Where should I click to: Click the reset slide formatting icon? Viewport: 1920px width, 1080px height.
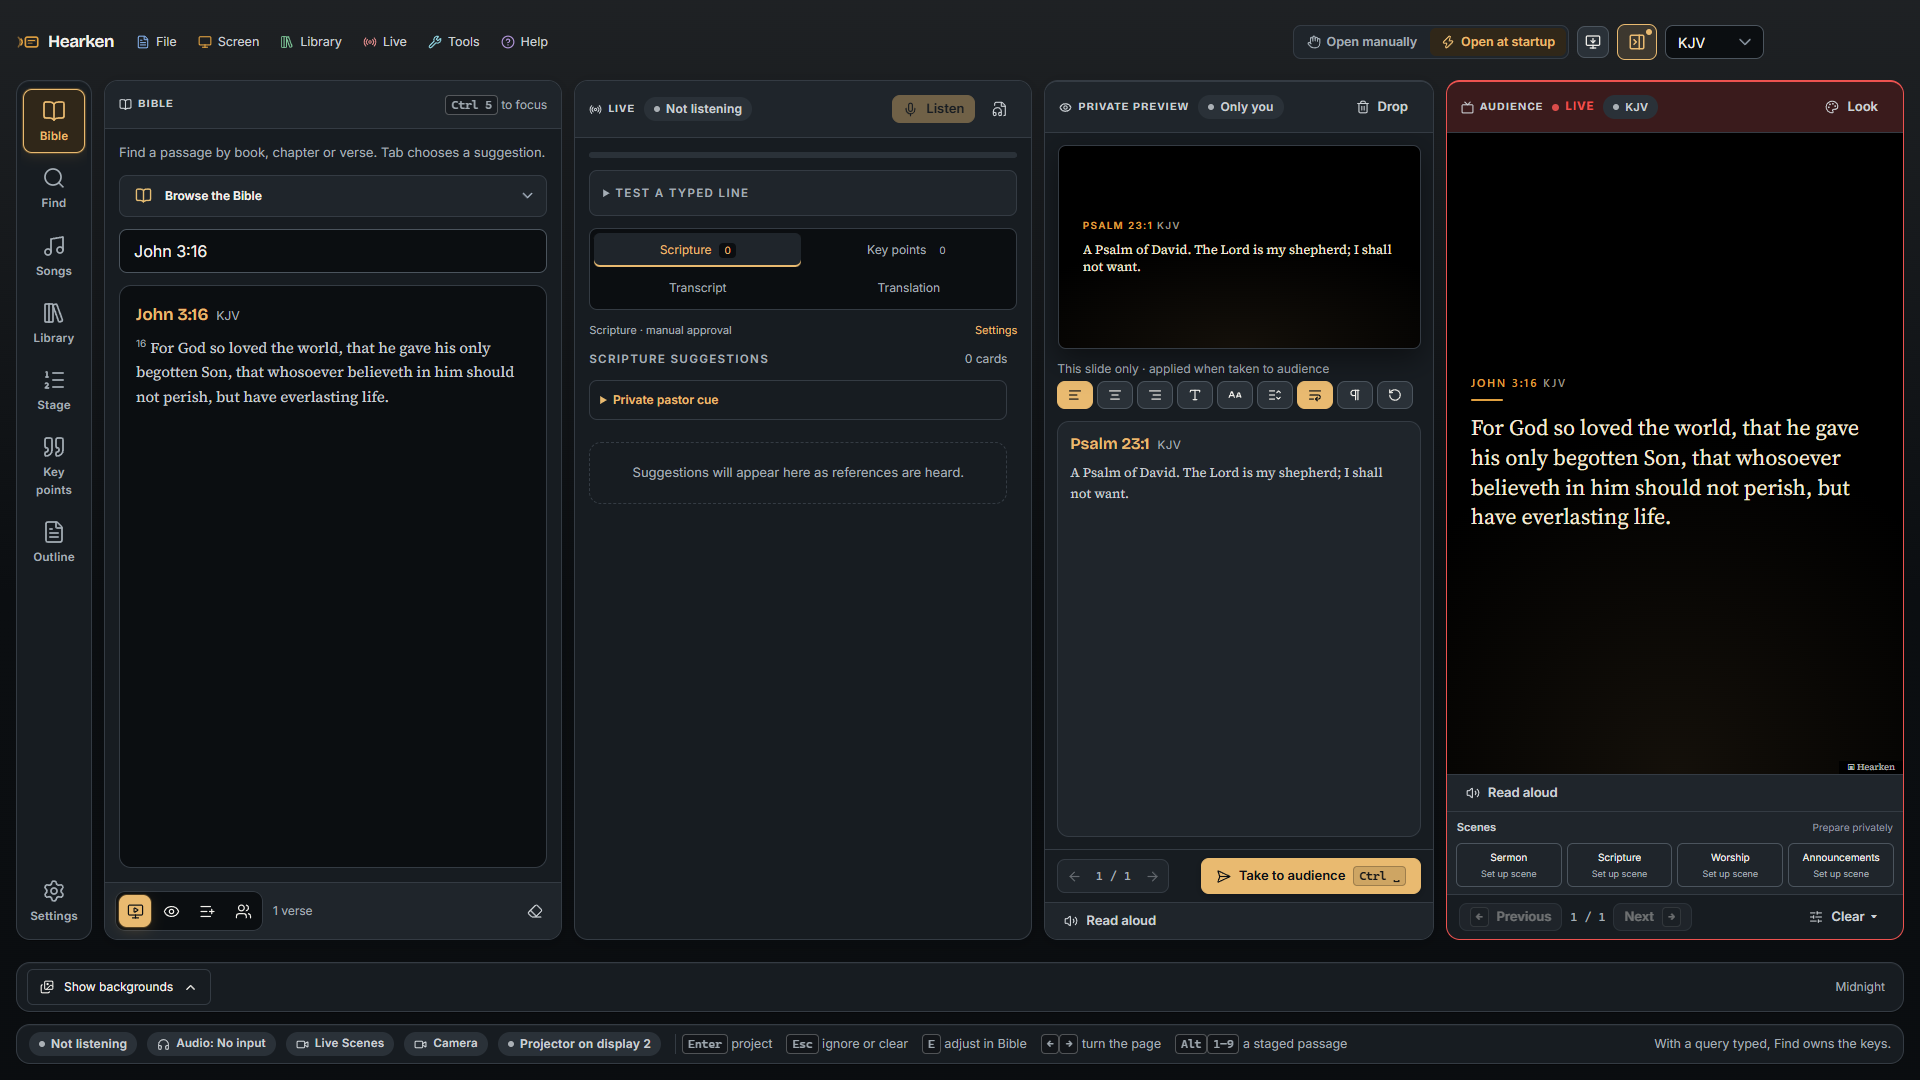click(1395, 395)
